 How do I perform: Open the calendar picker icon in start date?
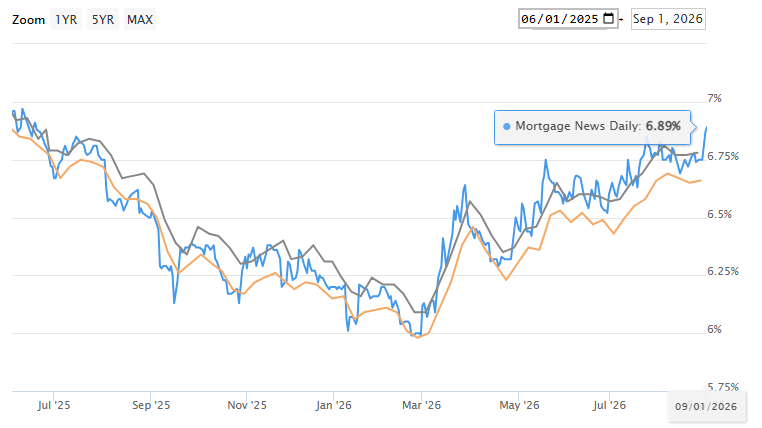point(608,18)
